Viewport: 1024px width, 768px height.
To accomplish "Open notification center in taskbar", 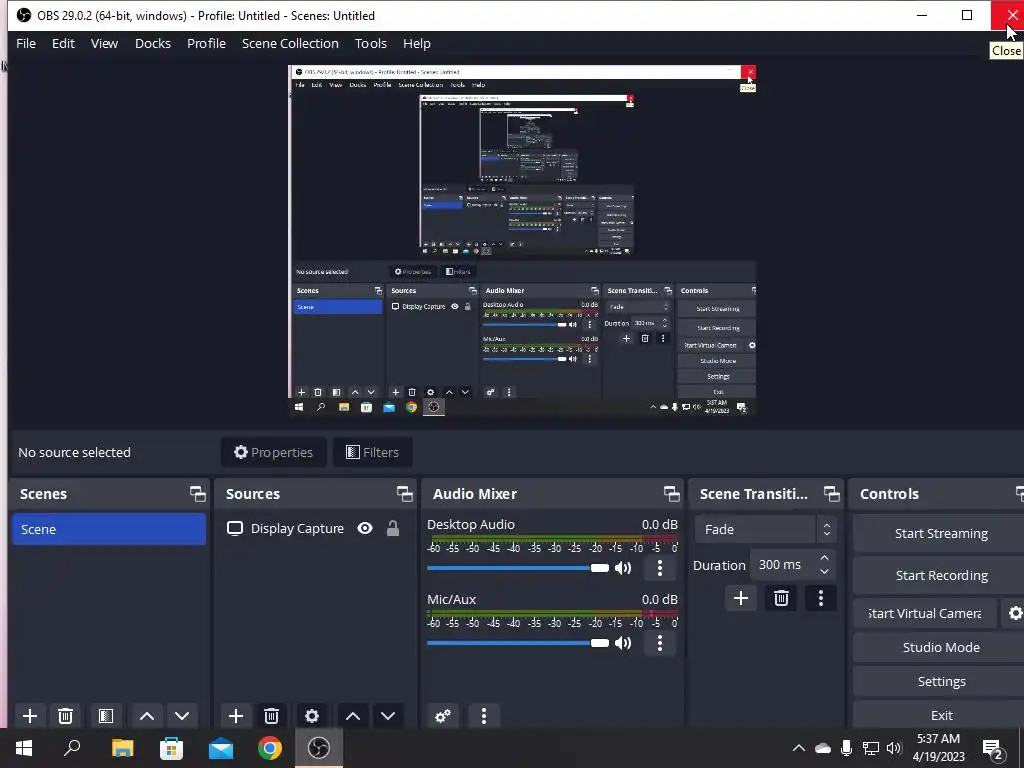I will pos(993,748).
